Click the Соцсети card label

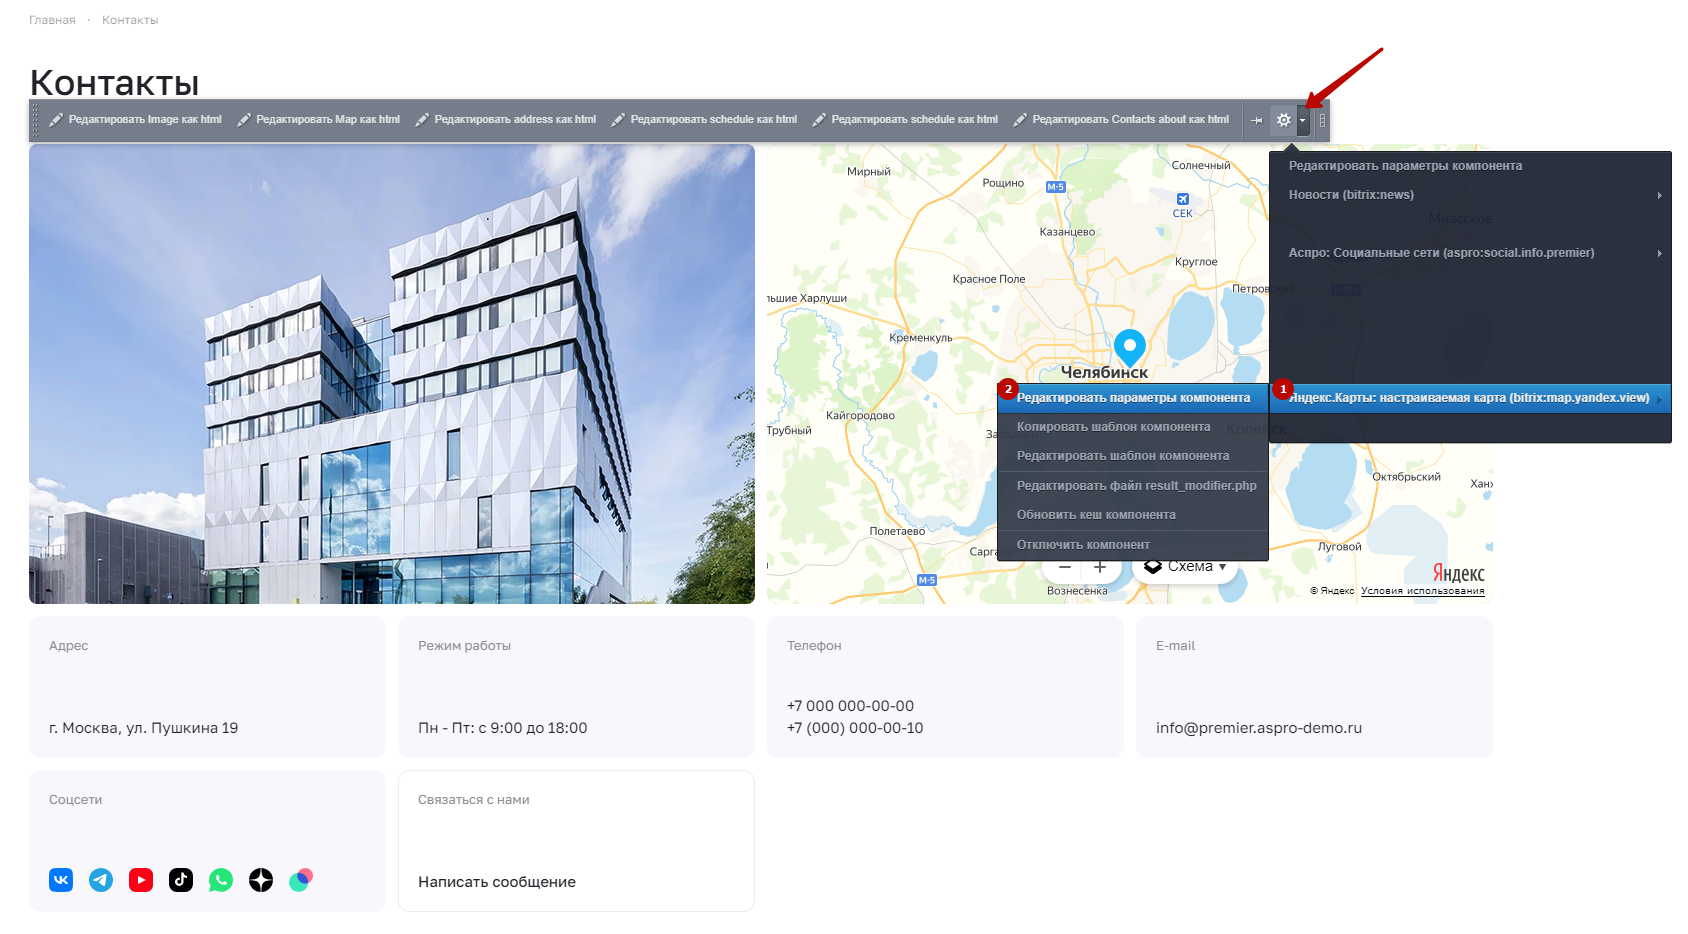pyautogui.click(x=76, y=800)
